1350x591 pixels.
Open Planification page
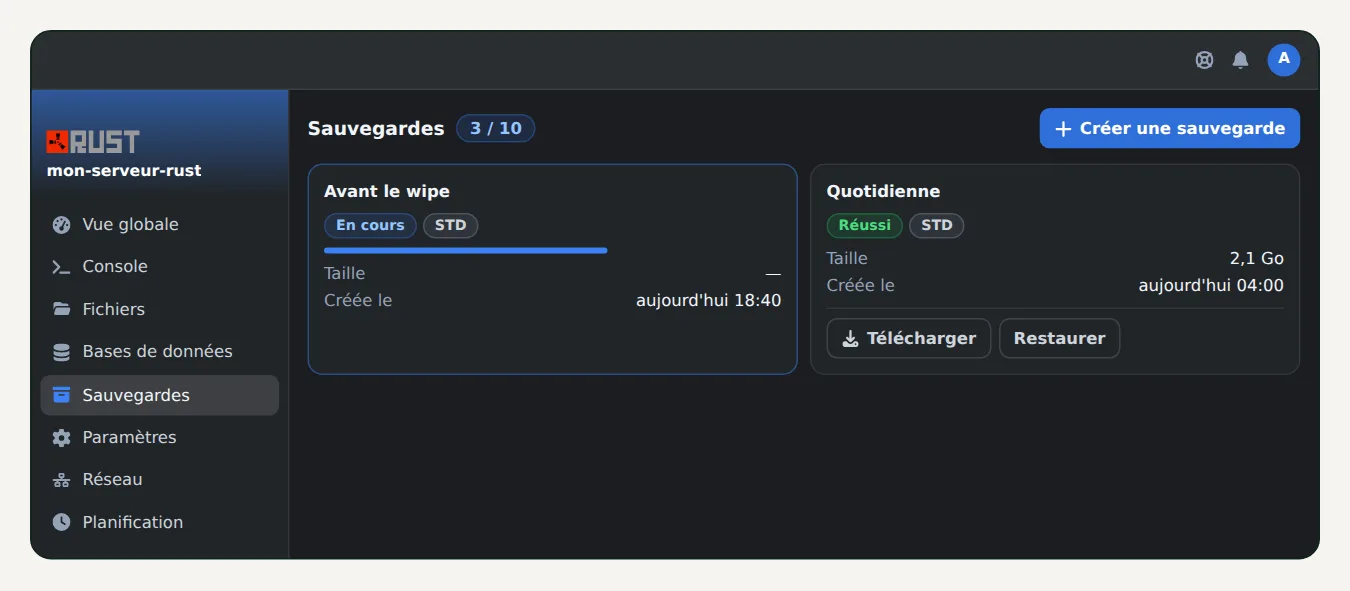(159, 522)
